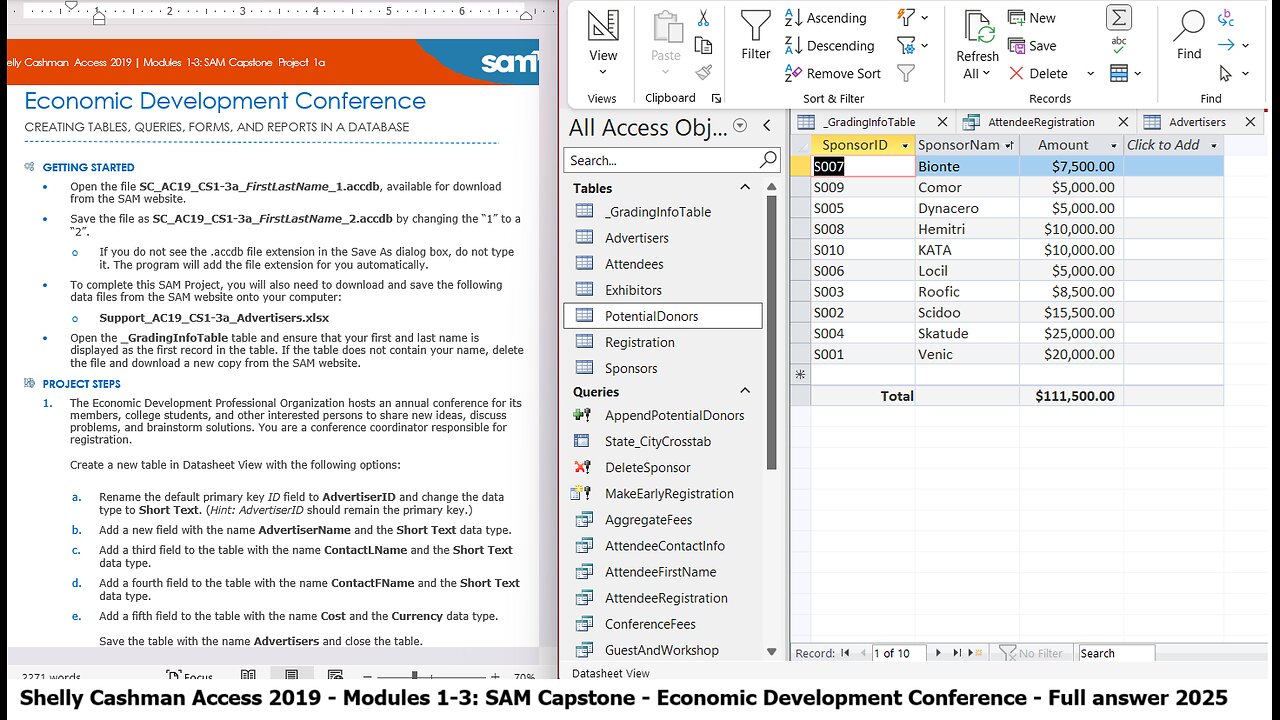Image resolution: width=1280 pixels, height=720 pixels.
Task: Open the Clipboard pane dialog launcher
Action: tap(716, 98)
